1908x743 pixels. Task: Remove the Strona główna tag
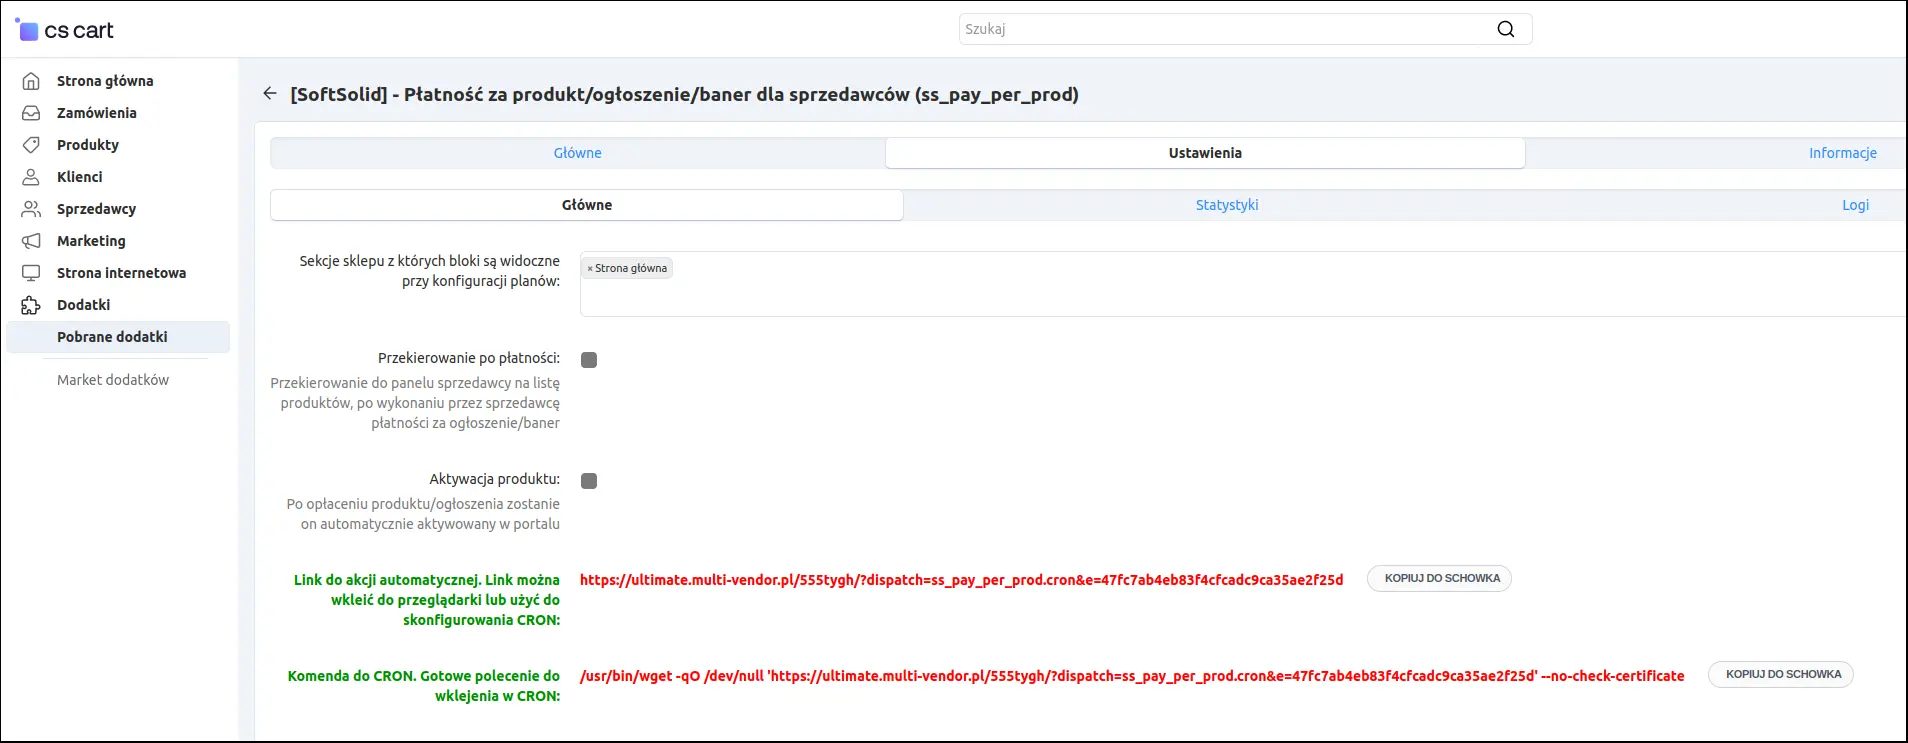pyautogui.click(x=590, y=268)
